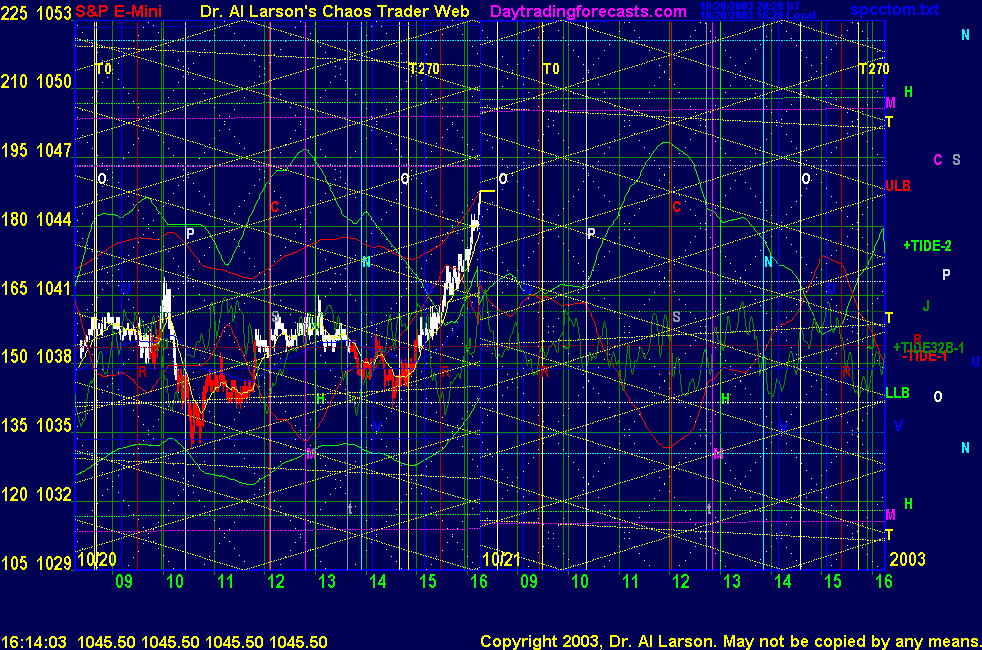Screen dimensions: 982x650
Task: Click hour 12 on the 10/20 time axis
Action: (x=276, y=582)
